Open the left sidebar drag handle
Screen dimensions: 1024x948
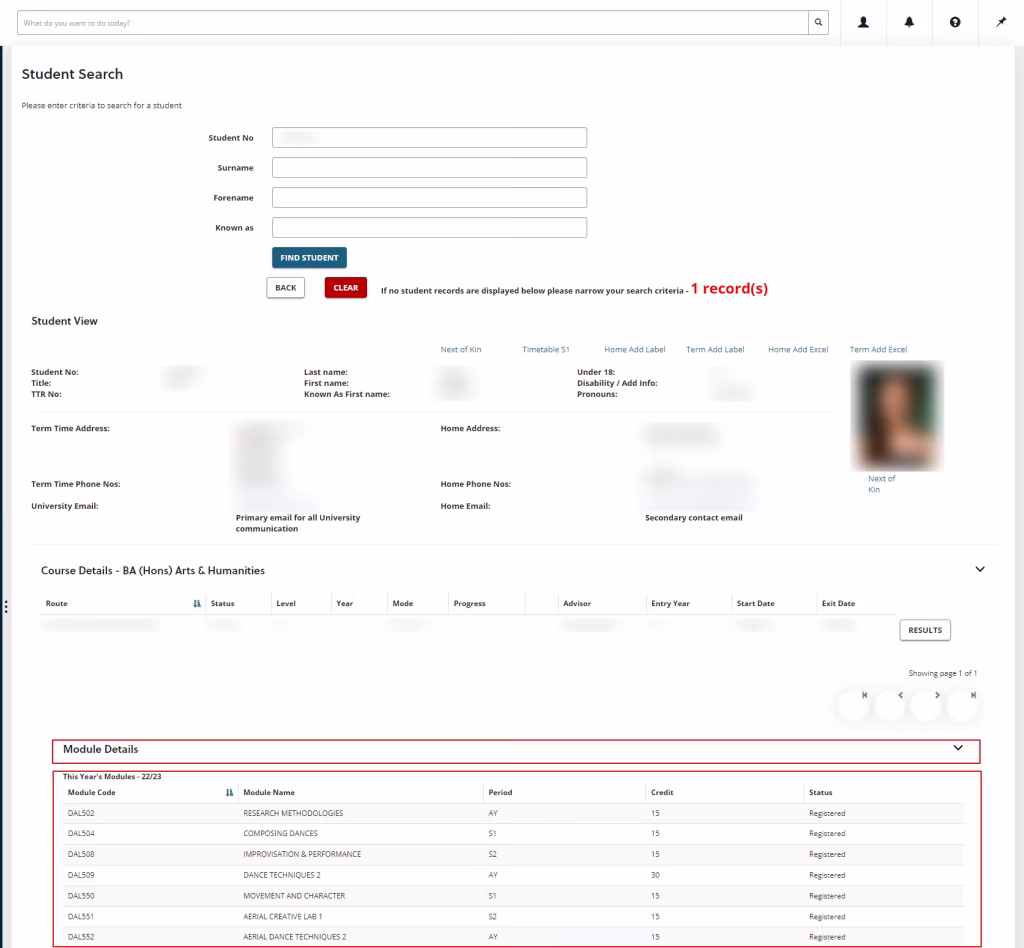[6, 606]
